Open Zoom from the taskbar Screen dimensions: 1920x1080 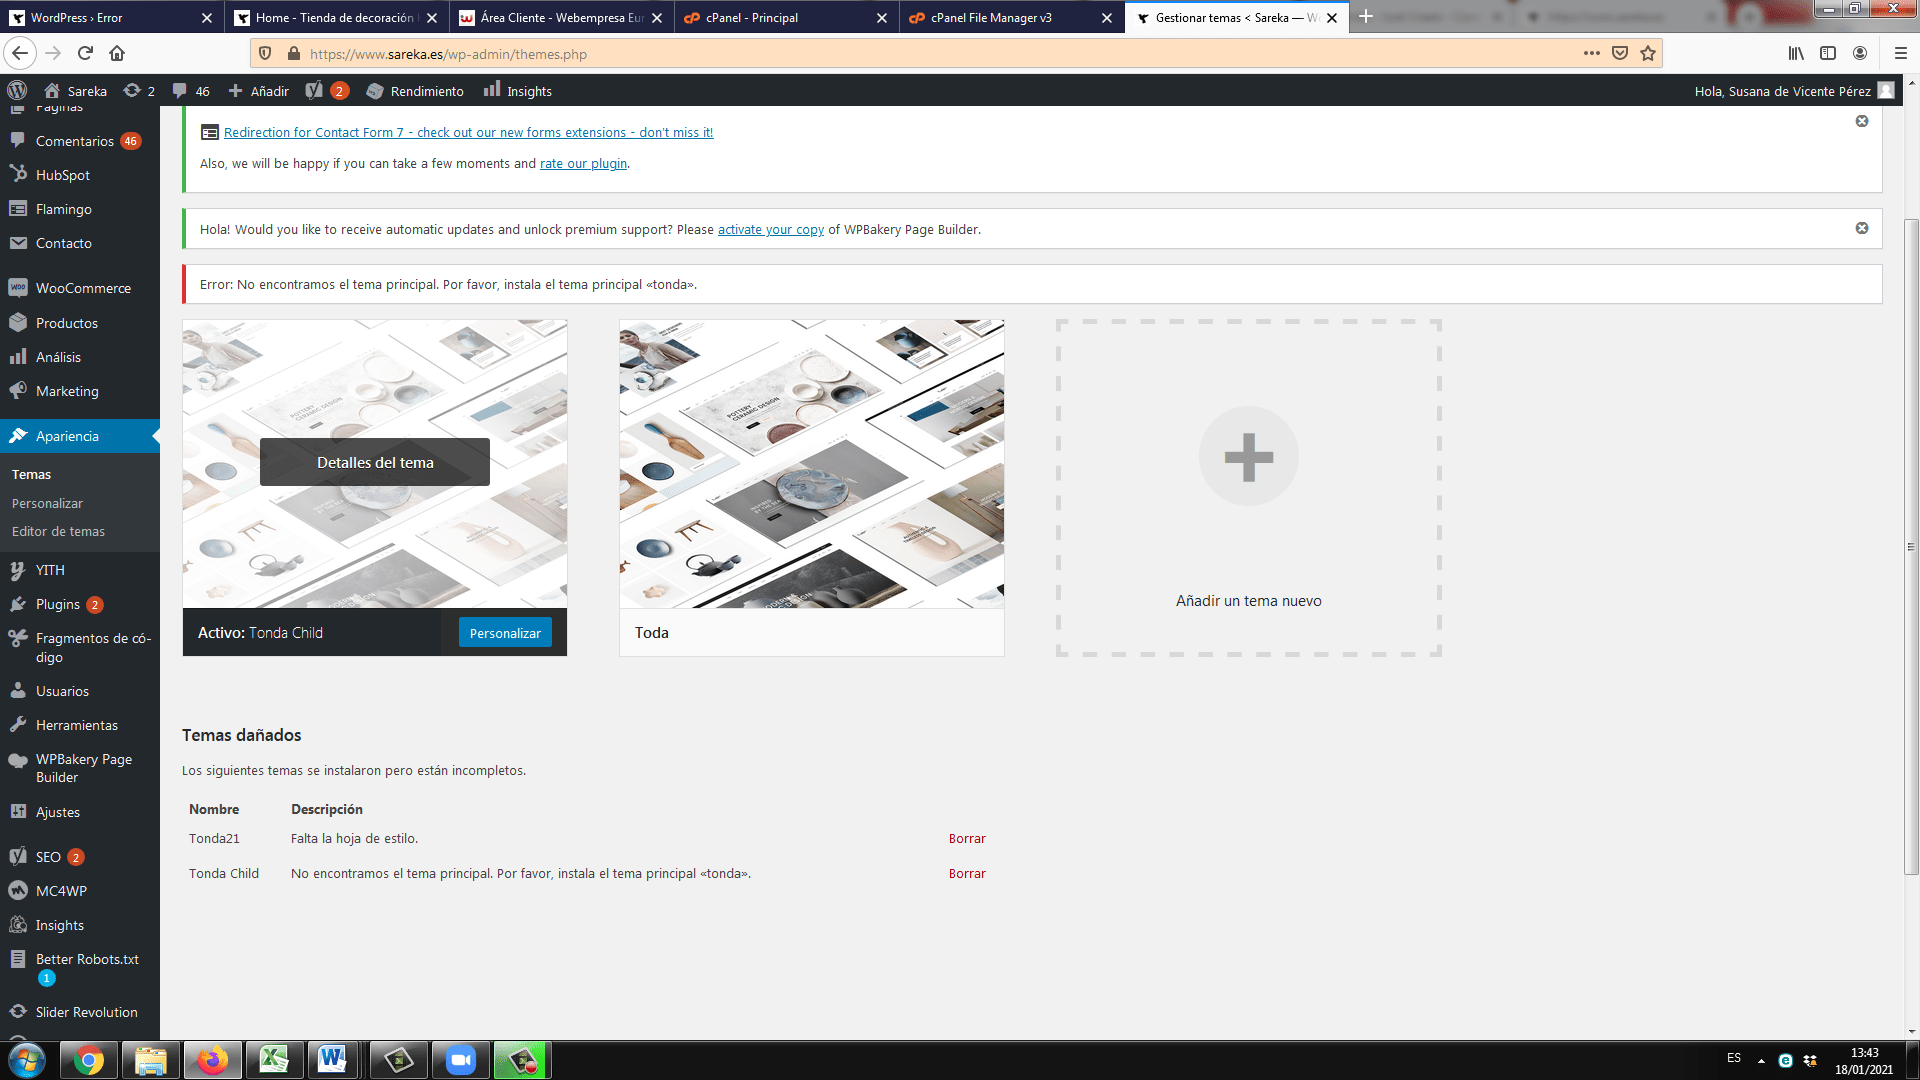point(461,1060)
